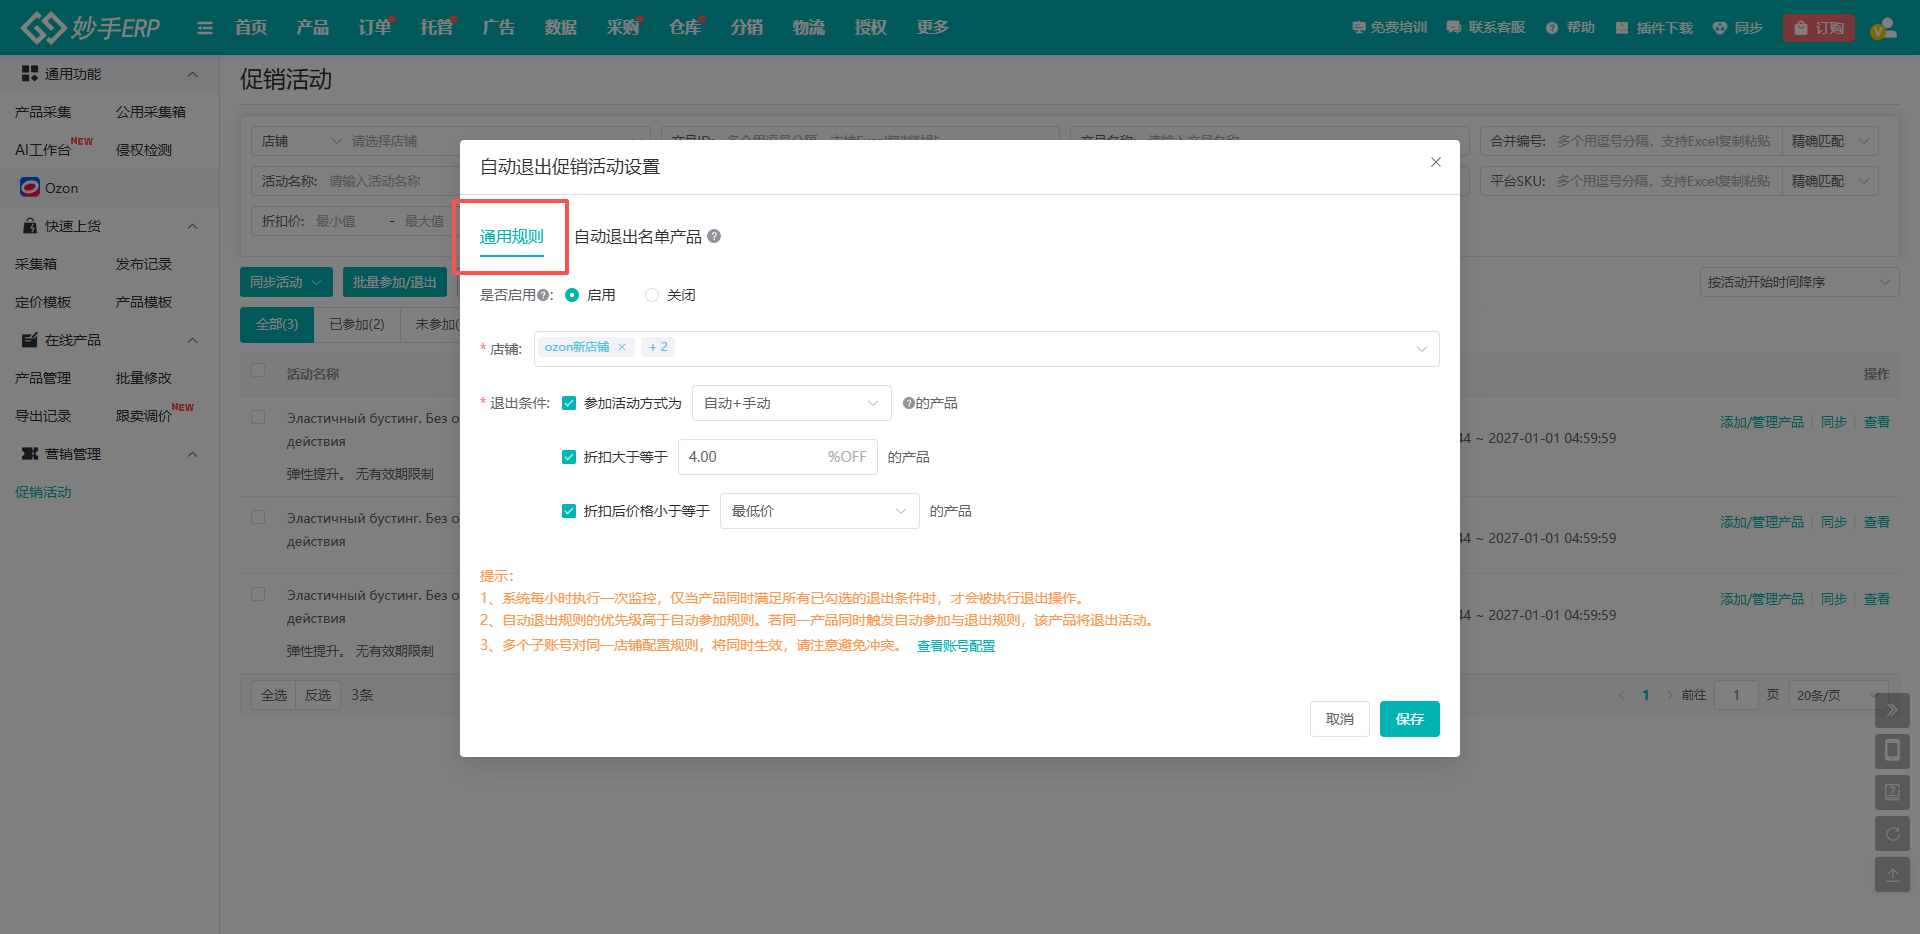Remove ozon新店铺 tag with its x icon

(x=622, y=347)
